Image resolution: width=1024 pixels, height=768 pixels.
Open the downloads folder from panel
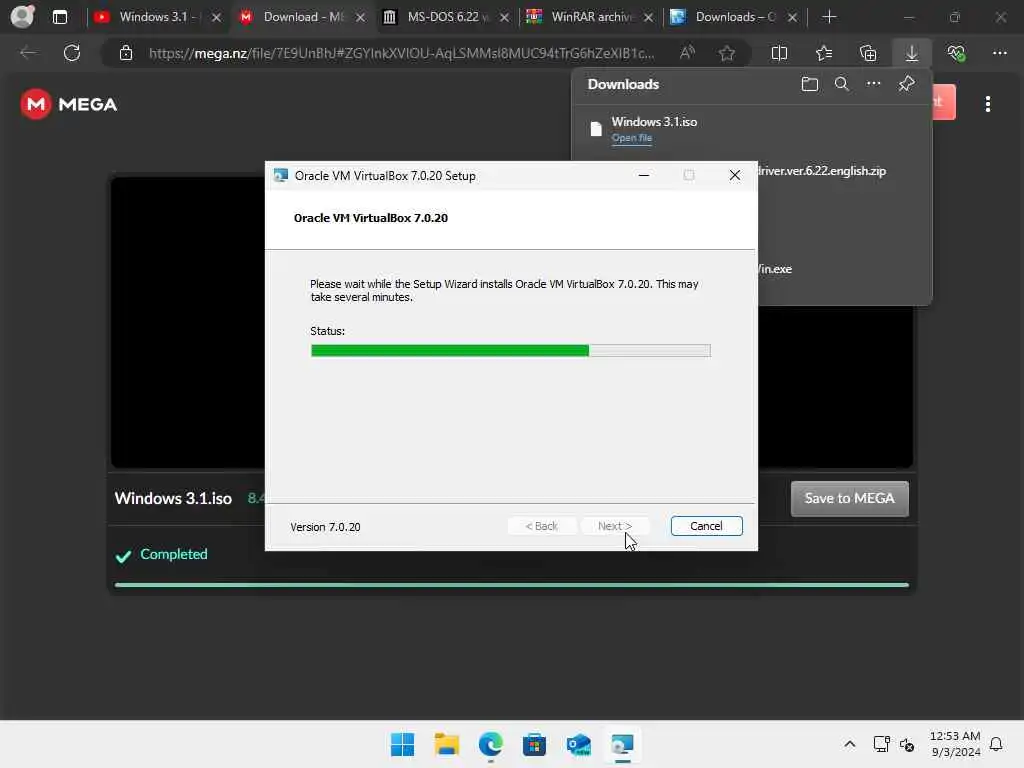click(x=810, y=84)
